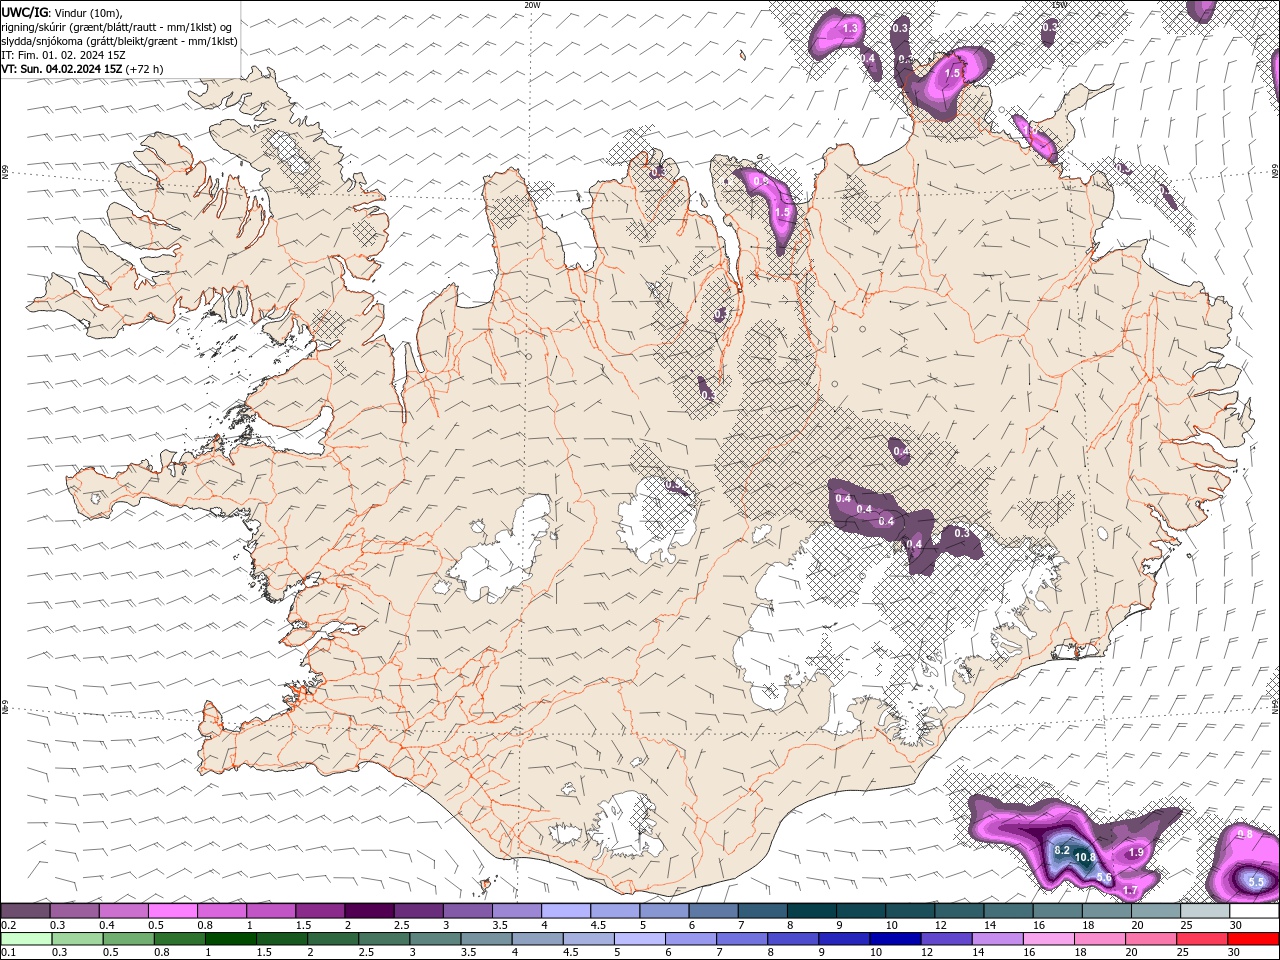Click the '0.1' label on the rain scale
The image size is (1280, 960).
[x=9, y=953]
